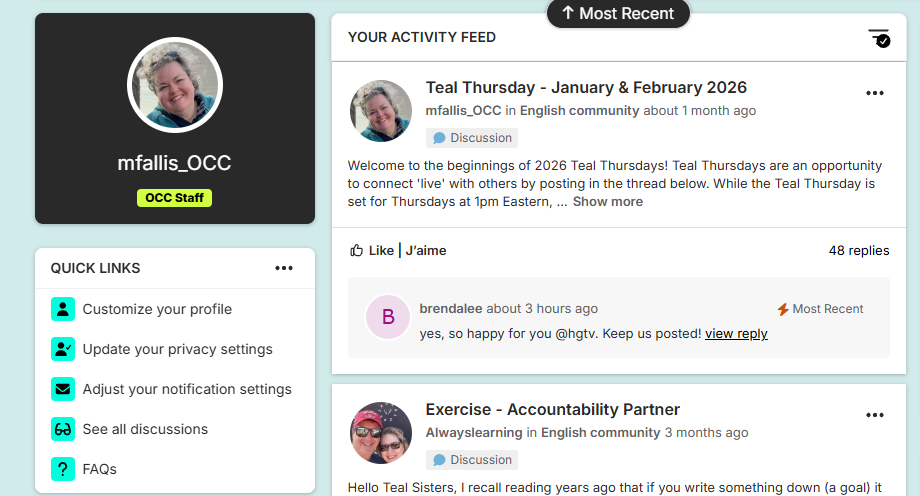The height and width of the screenshot is (496, 920).
Task: Open Teal Thursday - January & February 2026 post
Action: [x=586, y=88]
